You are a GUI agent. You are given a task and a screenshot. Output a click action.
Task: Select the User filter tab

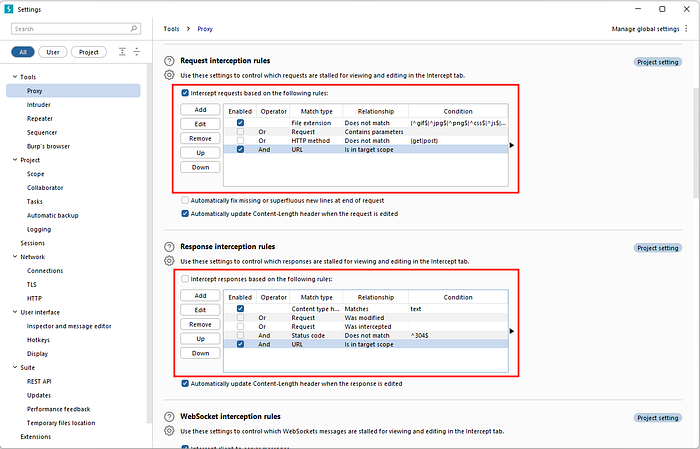pyautogui.click(x=53, y=52)
